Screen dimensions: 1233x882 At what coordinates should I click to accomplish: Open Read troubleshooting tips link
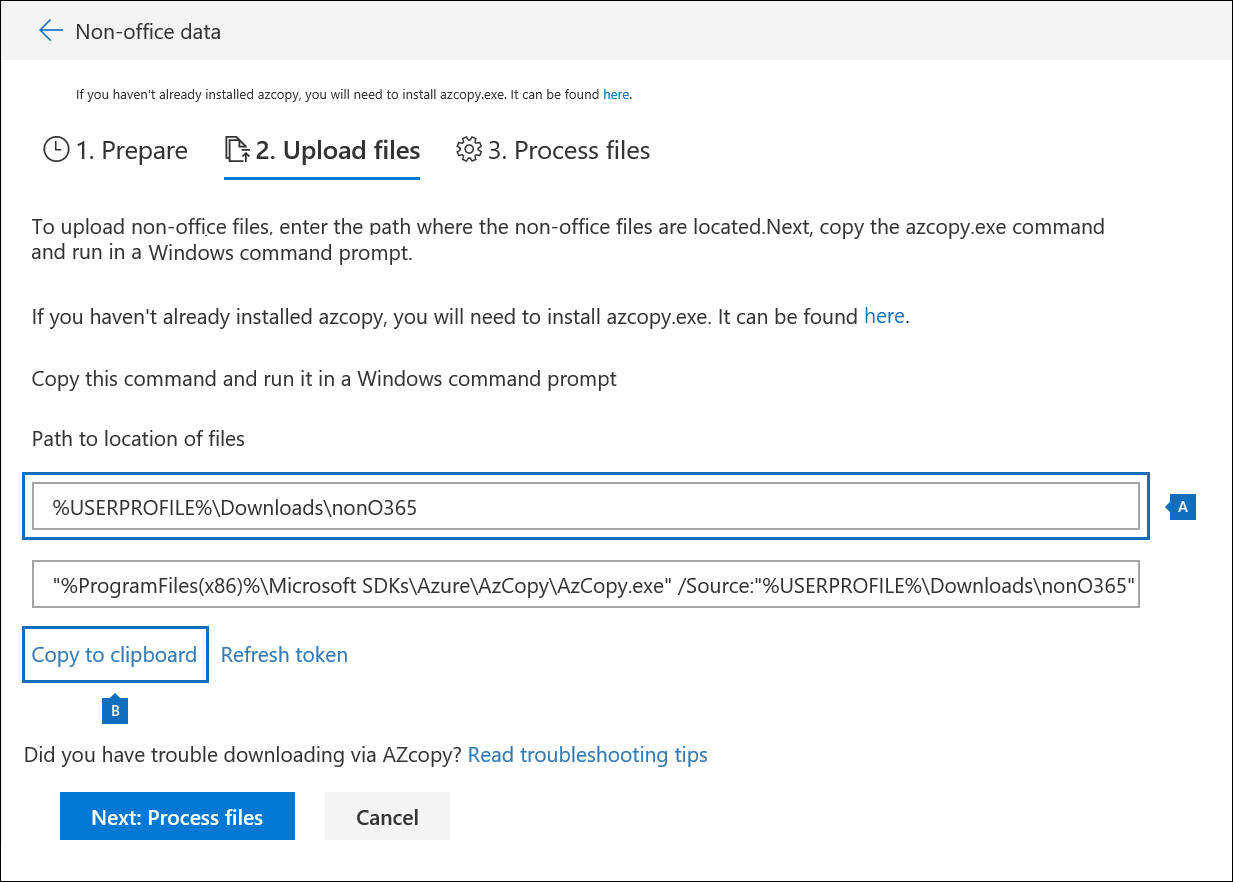pyautogui.click(x=587, y=755)
